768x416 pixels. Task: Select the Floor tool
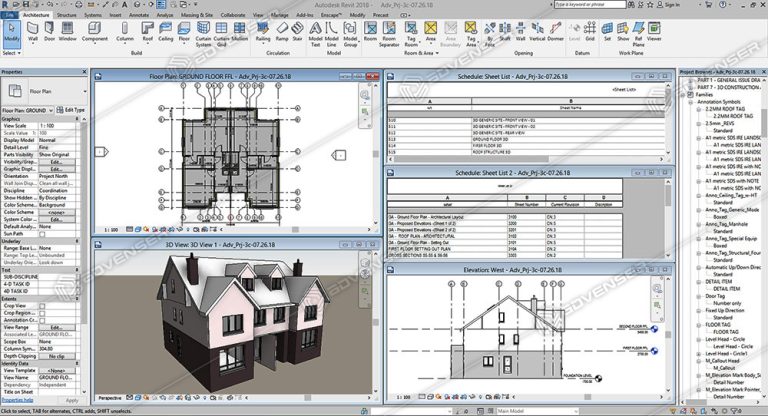pyautogui.click(x=184, y=31)
